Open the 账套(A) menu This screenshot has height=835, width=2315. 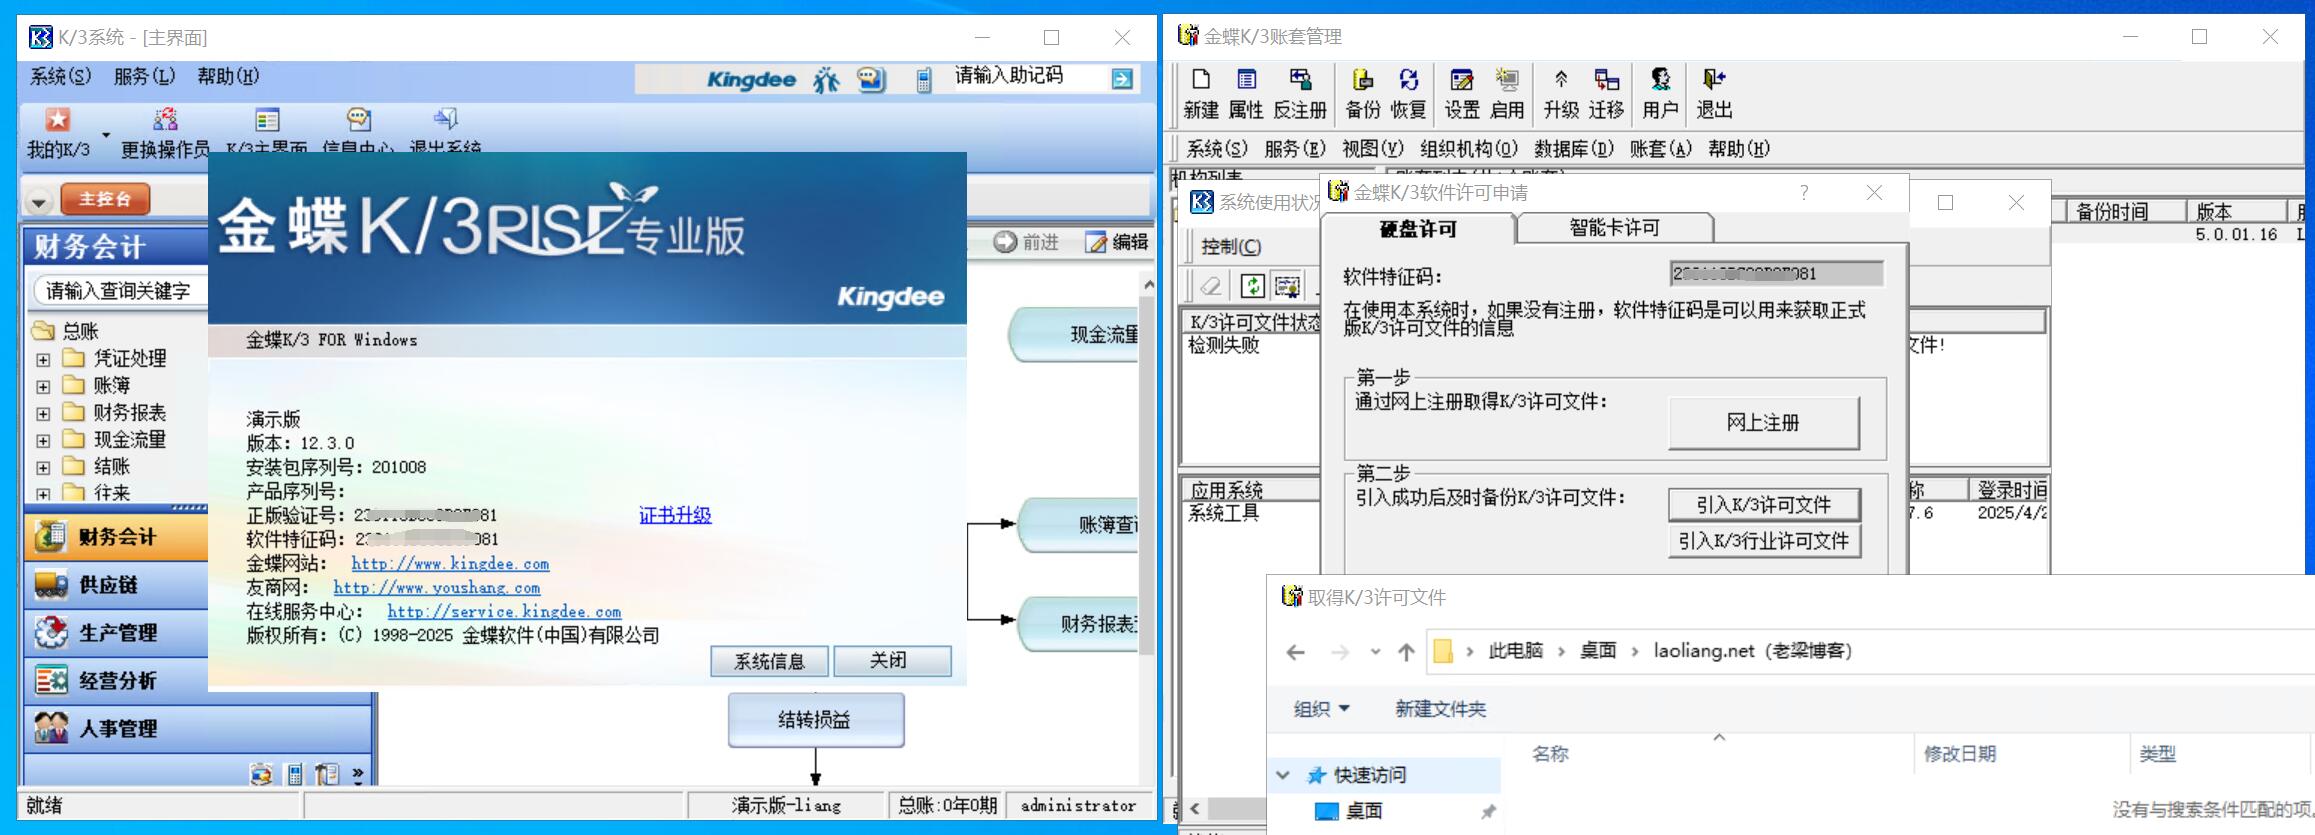1661,149
